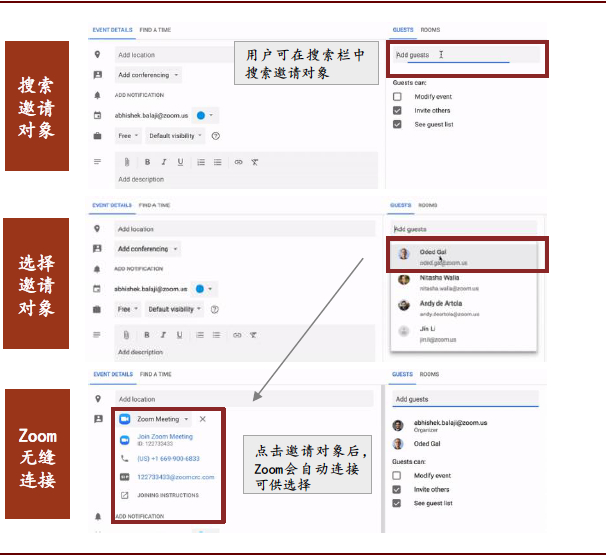
Task: Click remove formatting icon in 选择邀请对象 screenshot
Action: [x=253, y=335]
